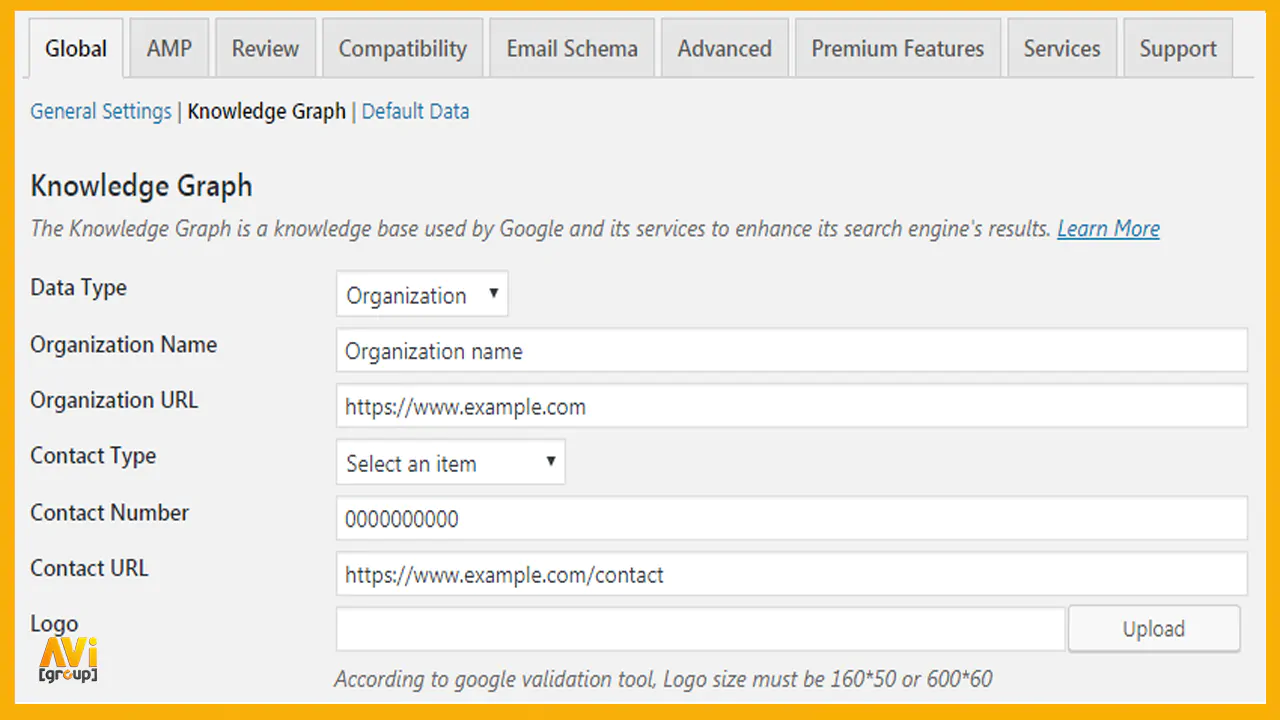1280x720 pixels.
Task: Focus the Organization Name field
Action: tap(791, 351)
